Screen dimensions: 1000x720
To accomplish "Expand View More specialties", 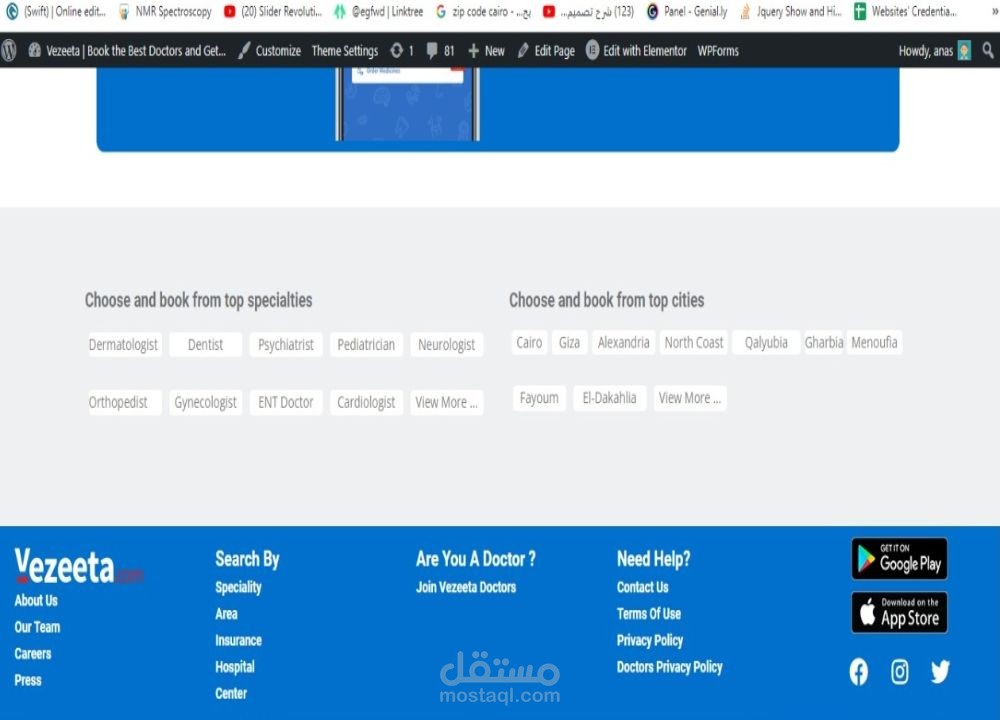I will (x=446, y=402).
